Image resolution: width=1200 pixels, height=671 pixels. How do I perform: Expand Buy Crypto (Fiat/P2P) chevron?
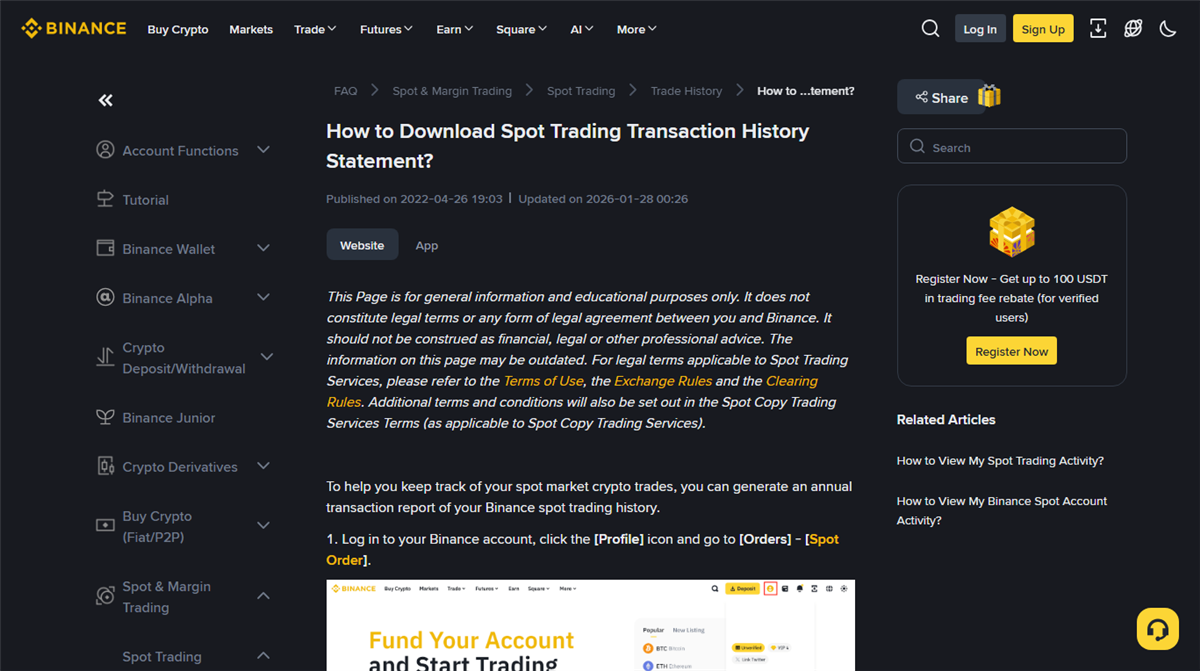(263, 525)
